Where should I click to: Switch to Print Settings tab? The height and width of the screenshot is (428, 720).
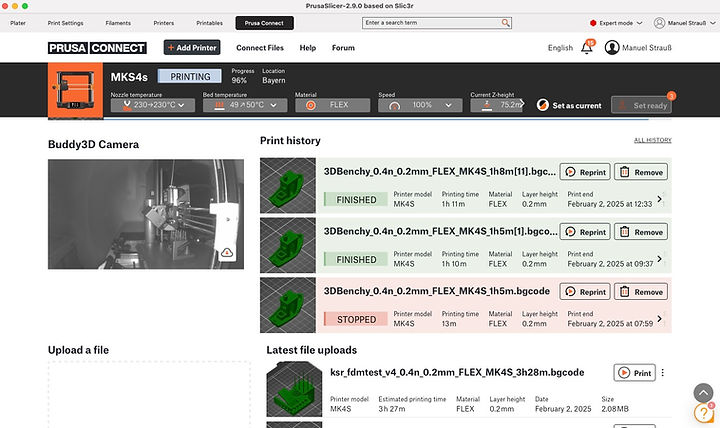[66, 23]
